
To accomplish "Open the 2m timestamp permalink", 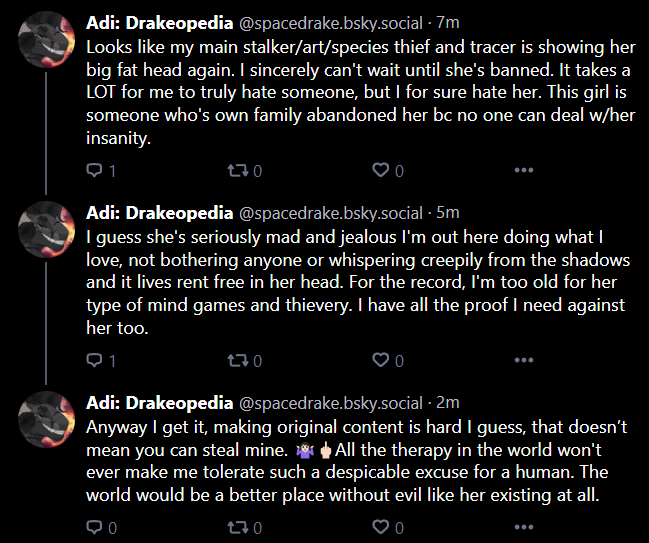I will [x=448, y=403].
